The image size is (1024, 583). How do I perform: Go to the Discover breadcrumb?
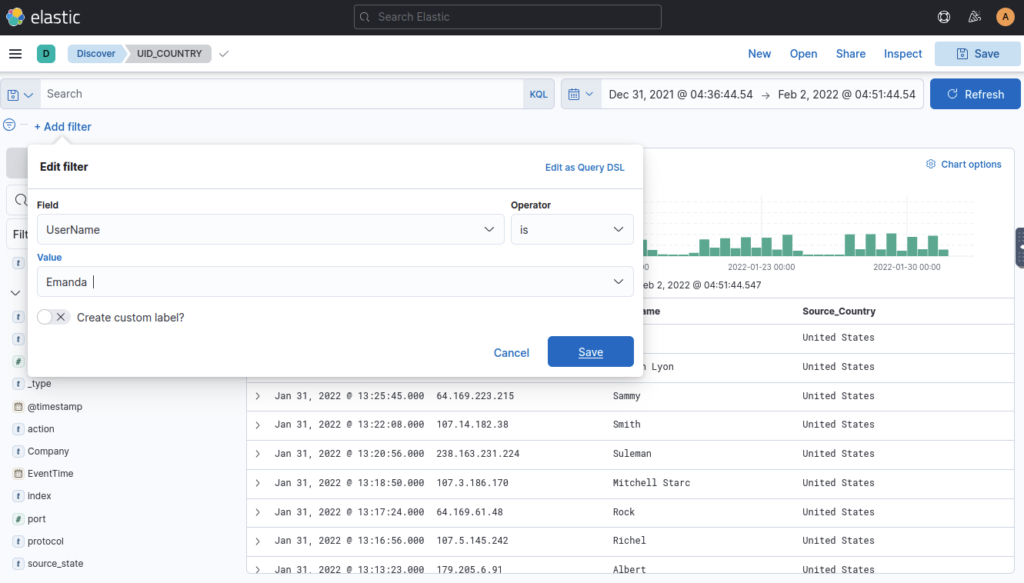[x=95, y=54]
